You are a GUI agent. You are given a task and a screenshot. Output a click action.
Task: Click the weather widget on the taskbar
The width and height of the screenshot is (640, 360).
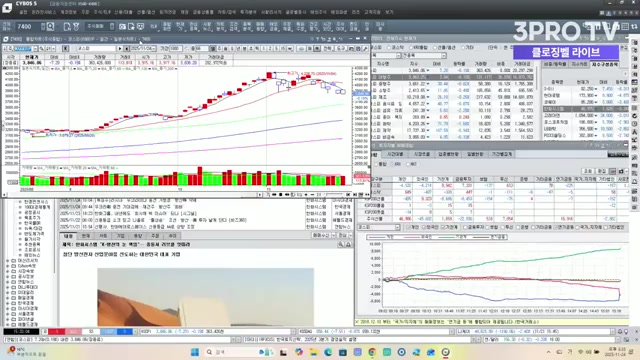click(x=27, y=352)
